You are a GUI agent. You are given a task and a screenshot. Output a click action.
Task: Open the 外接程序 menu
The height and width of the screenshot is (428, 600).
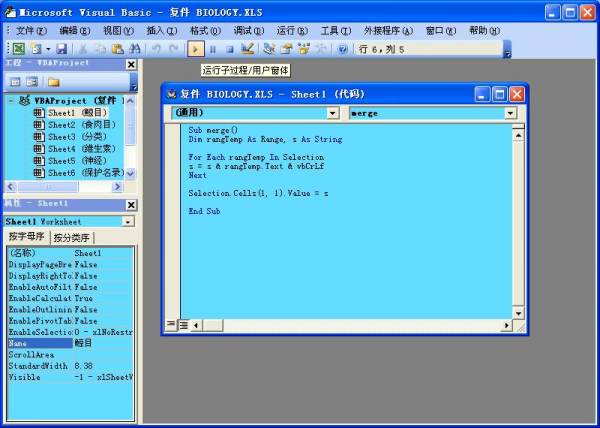coord(388,31)
